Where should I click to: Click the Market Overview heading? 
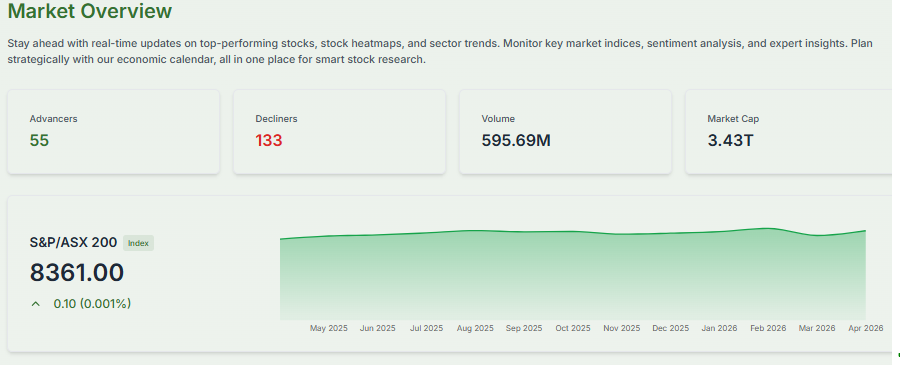click(90, 11)
